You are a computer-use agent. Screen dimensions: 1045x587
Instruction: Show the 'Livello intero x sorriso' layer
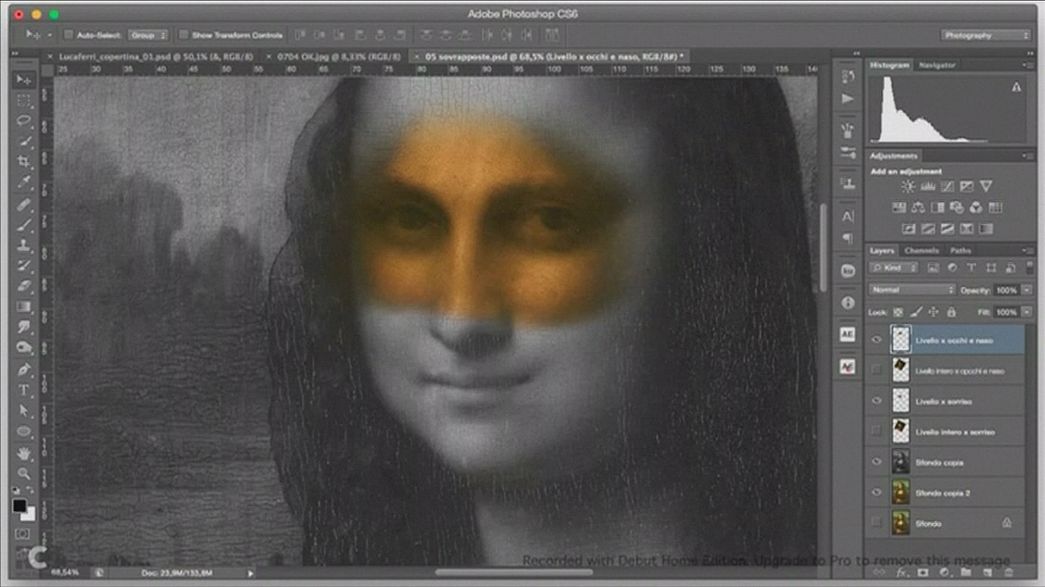point(876,432)
